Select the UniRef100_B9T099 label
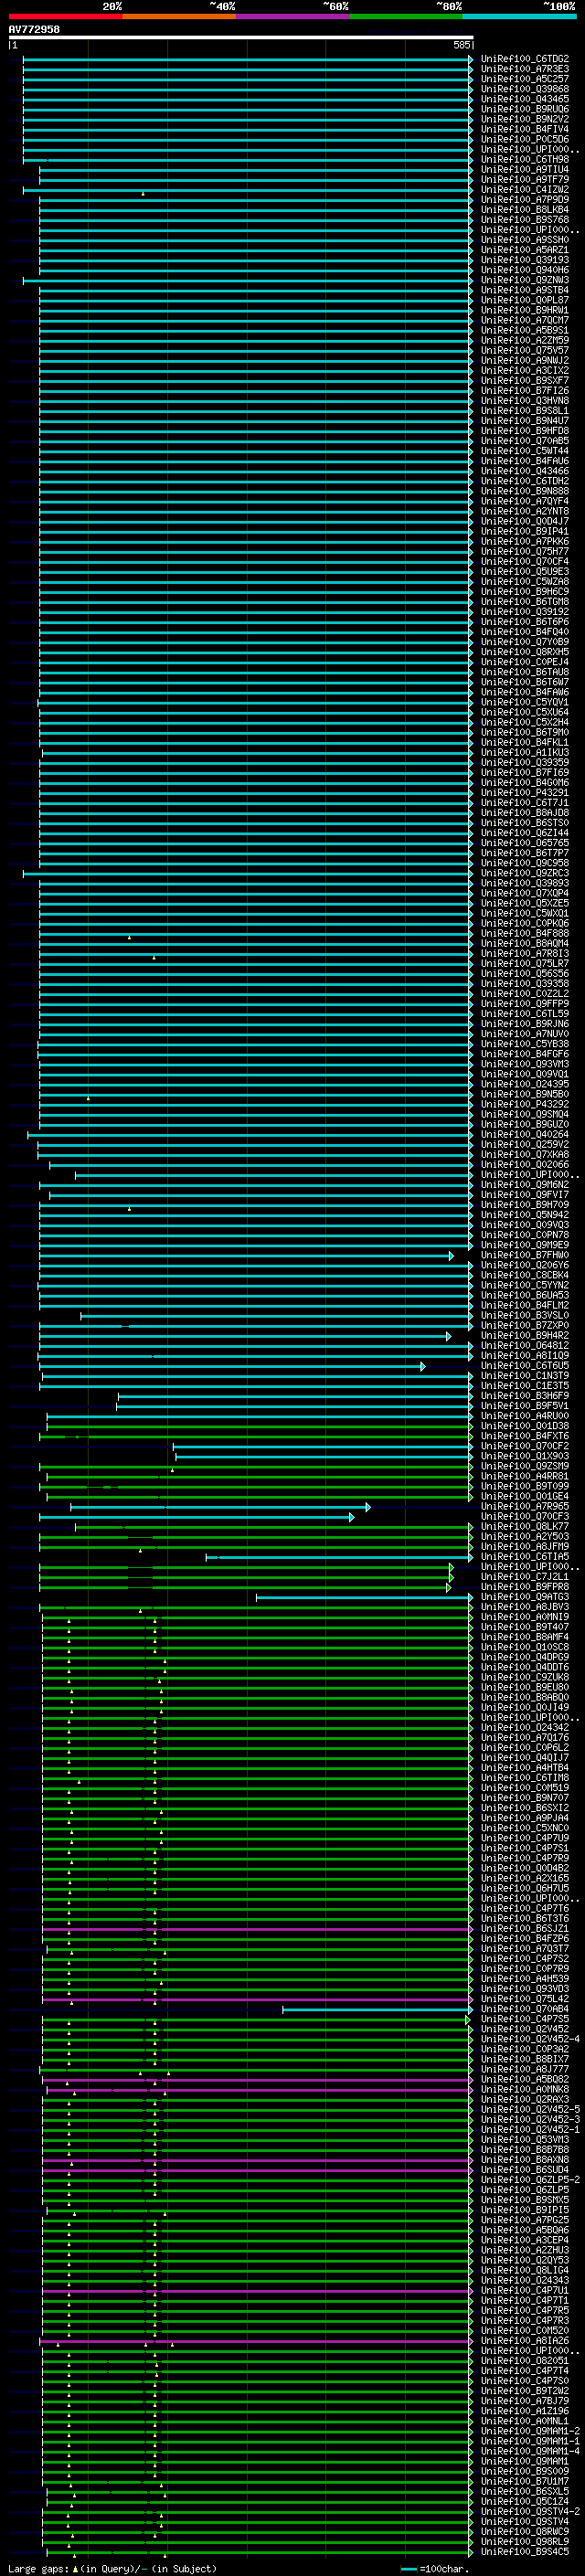 click(524, 1486)
